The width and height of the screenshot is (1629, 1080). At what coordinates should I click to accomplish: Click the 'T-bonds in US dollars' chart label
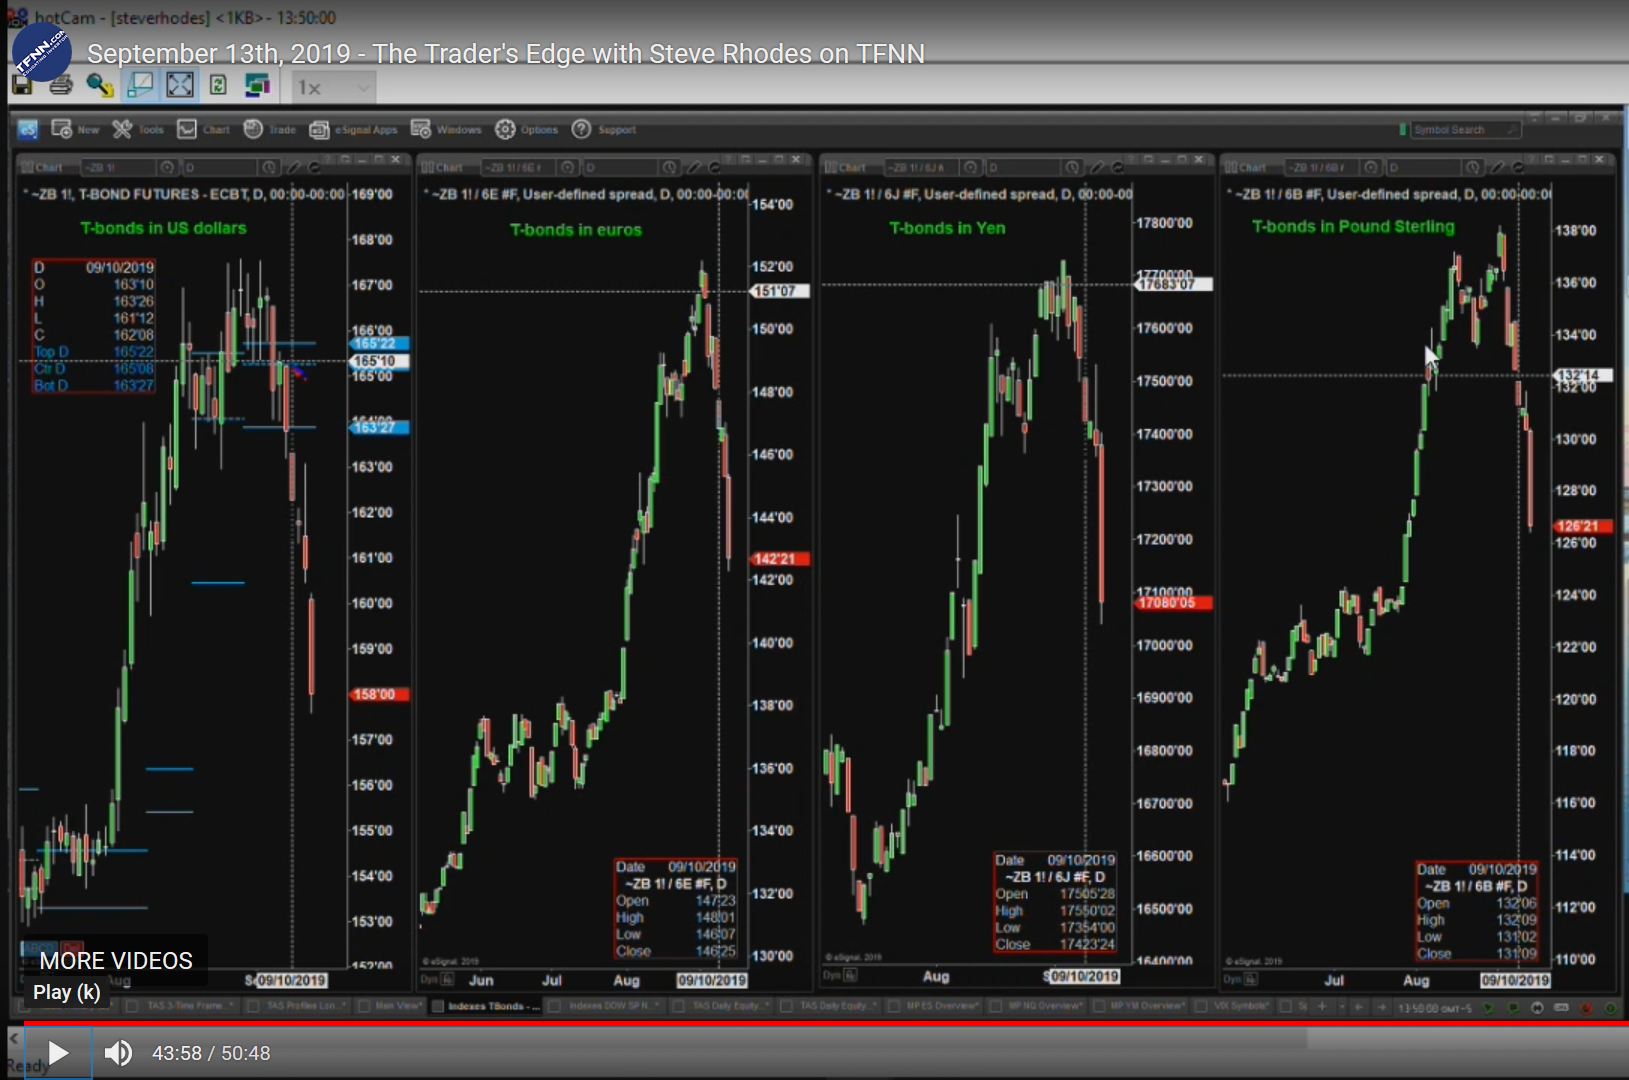click(163, 228)
